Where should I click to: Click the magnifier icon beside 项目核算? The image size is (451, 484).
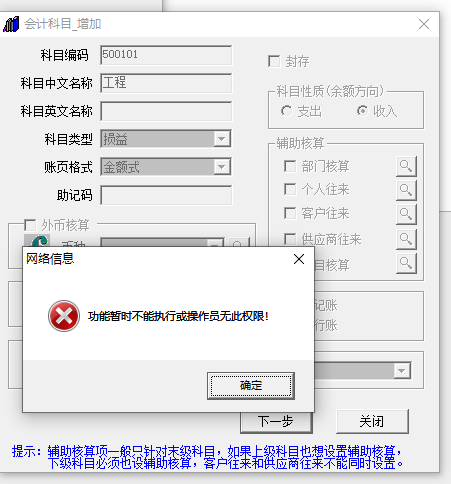406,264
